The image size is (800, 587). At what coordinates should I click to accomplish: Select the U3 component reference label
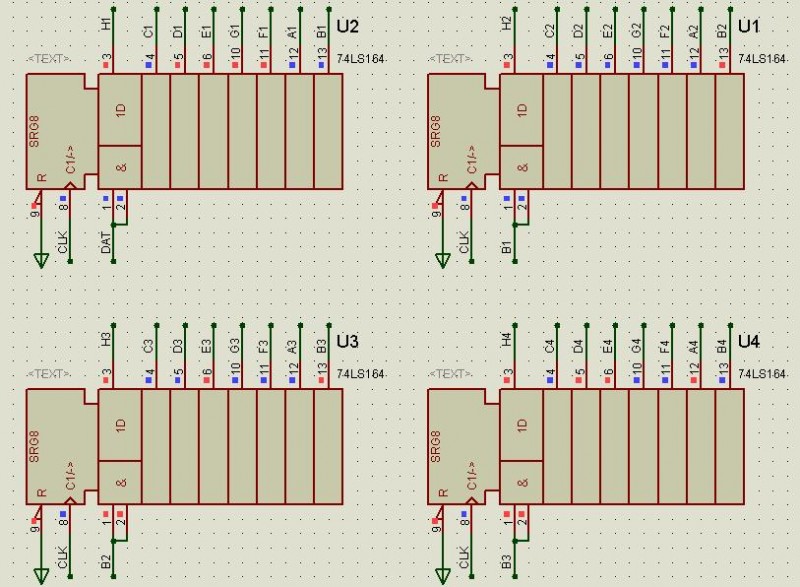click(x=347, y=342)
